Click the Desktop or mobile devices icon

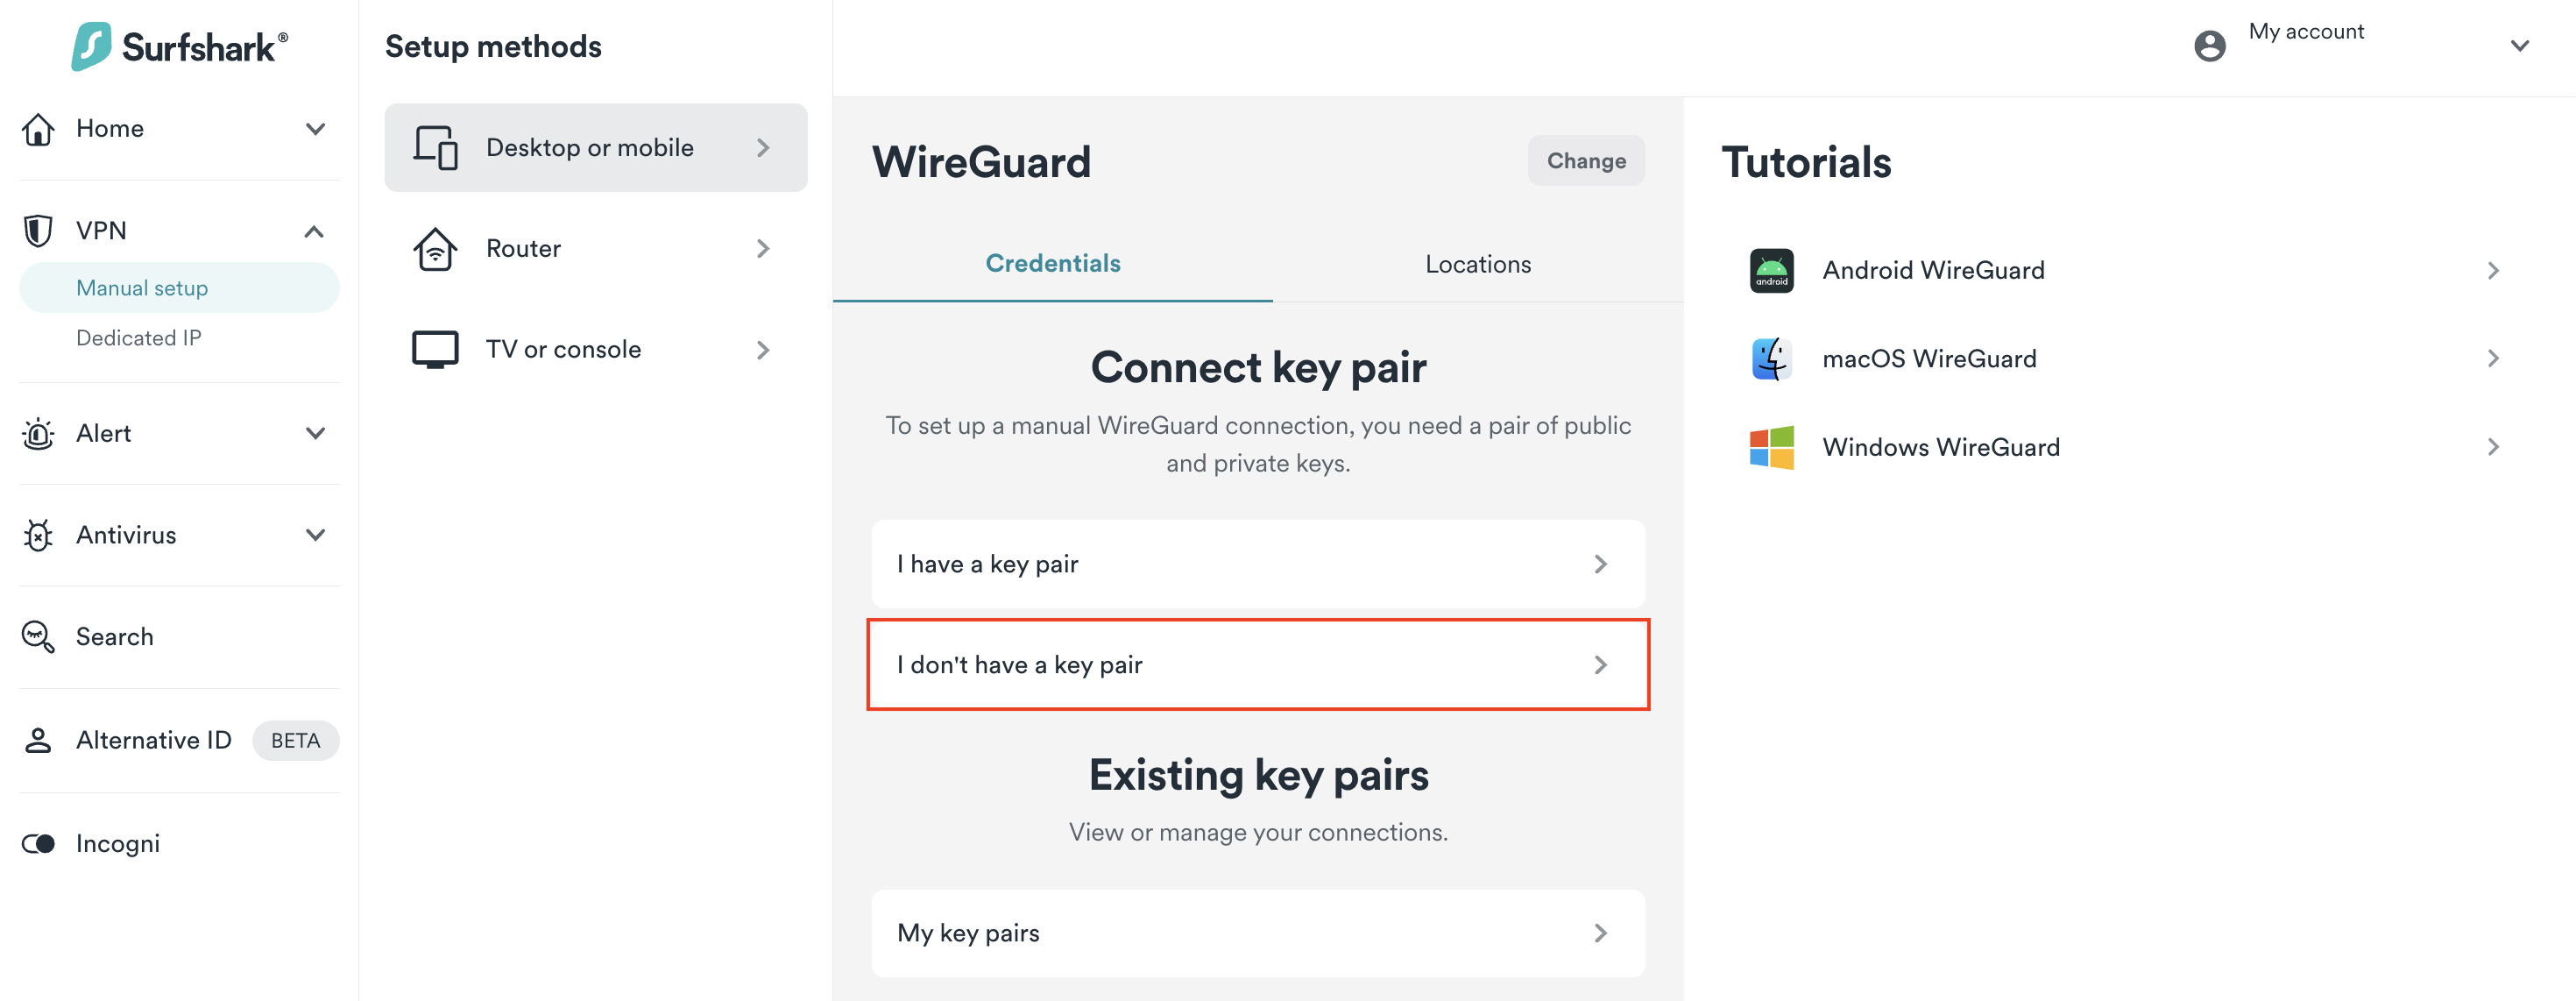pyautogui.click(x=435, y=148)
